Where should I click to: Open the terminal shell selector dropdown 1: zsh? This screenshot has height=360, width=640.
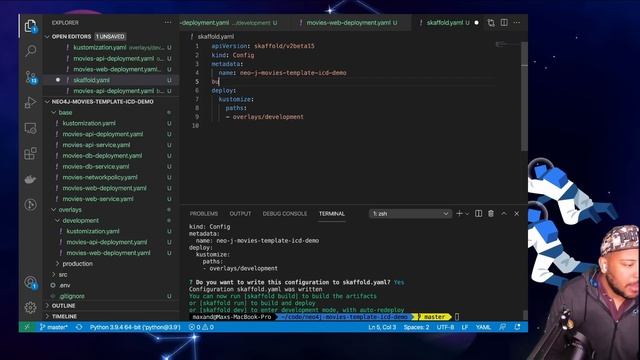tap(410, 213)
